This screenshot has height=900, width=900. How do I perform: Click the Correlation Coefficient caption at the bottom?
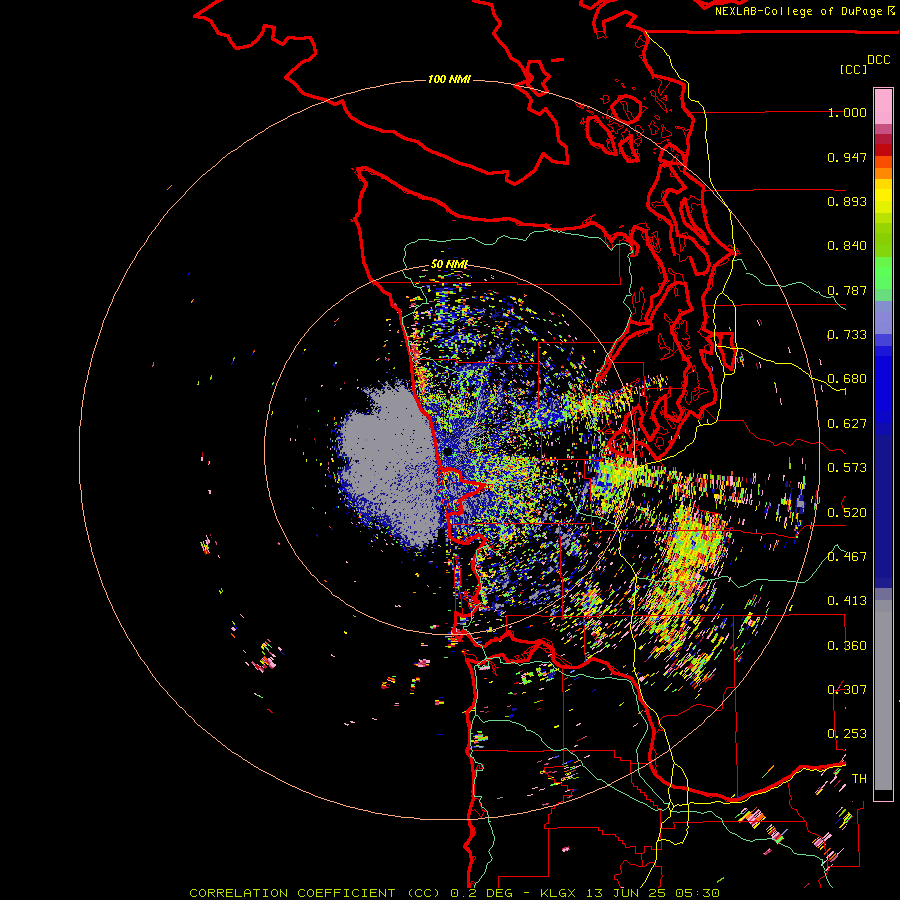coord(454,893)
